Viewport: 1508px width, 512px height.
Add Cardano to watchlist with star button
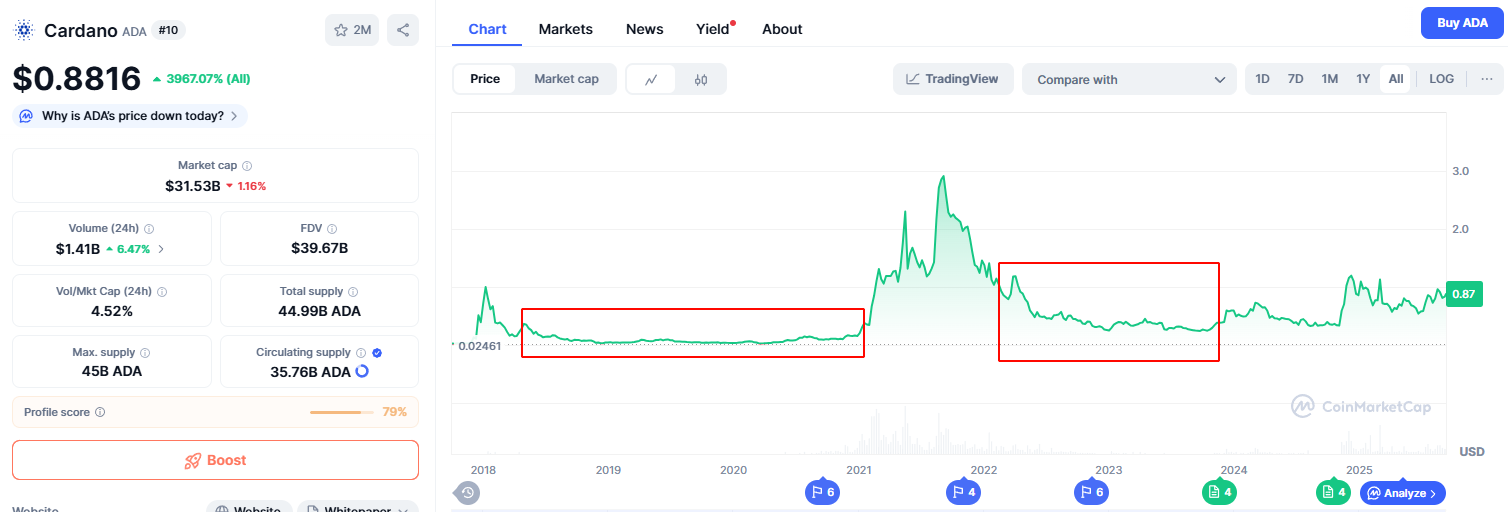click(x=351, y=30)
